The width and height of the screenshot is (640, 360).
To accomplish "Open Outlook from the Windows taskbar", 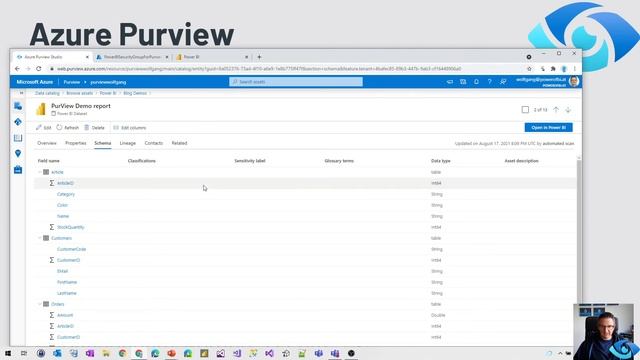I will point(57,353).
